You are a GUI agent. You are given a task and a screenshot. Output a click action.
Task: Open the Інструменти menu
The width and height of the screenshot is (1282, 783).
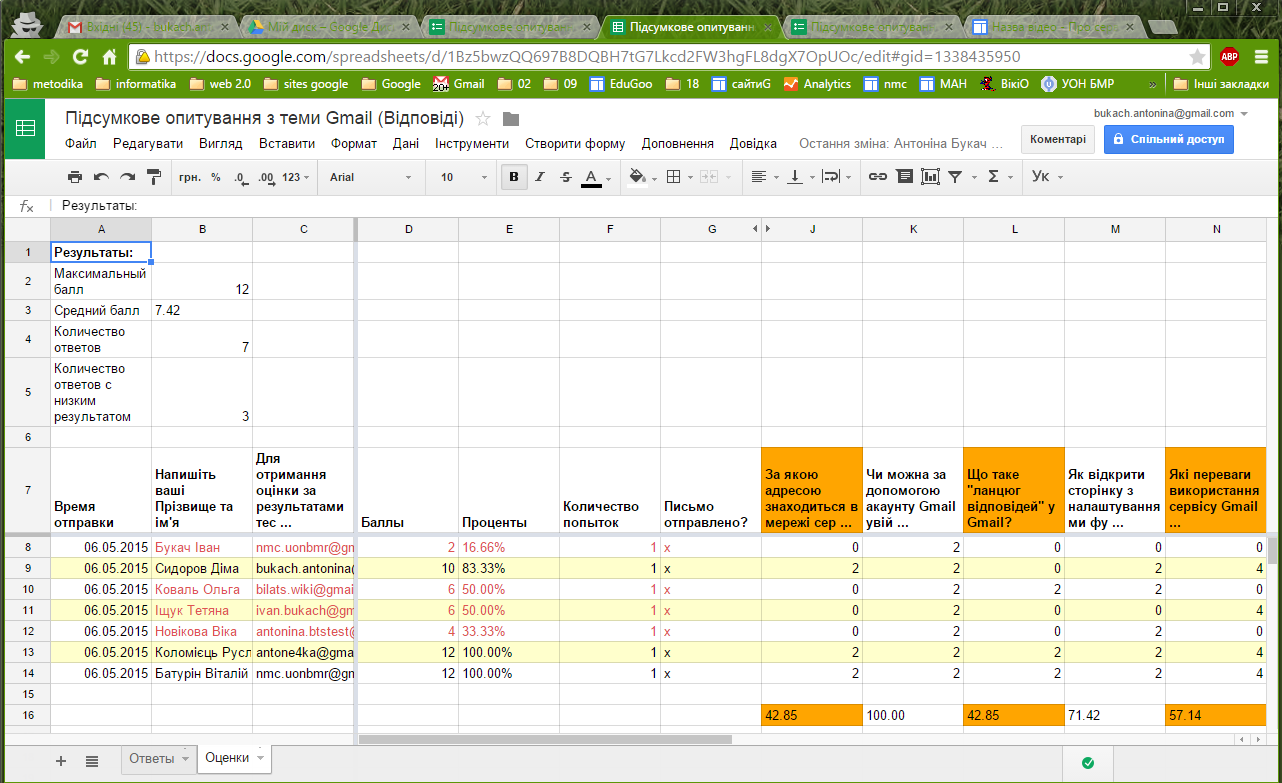(472, 144)
